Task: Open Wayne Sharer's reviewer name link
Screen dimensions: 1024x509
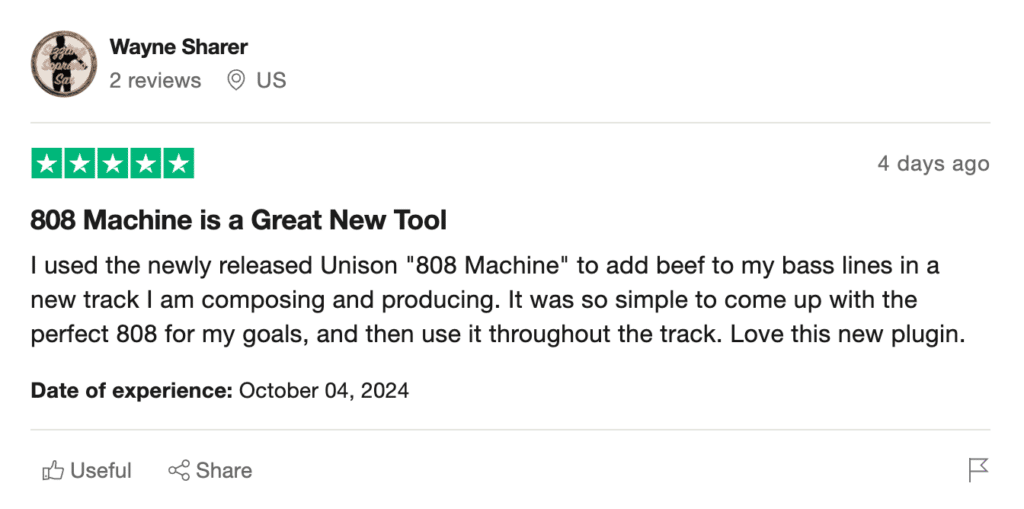Action: coord(178,47)
